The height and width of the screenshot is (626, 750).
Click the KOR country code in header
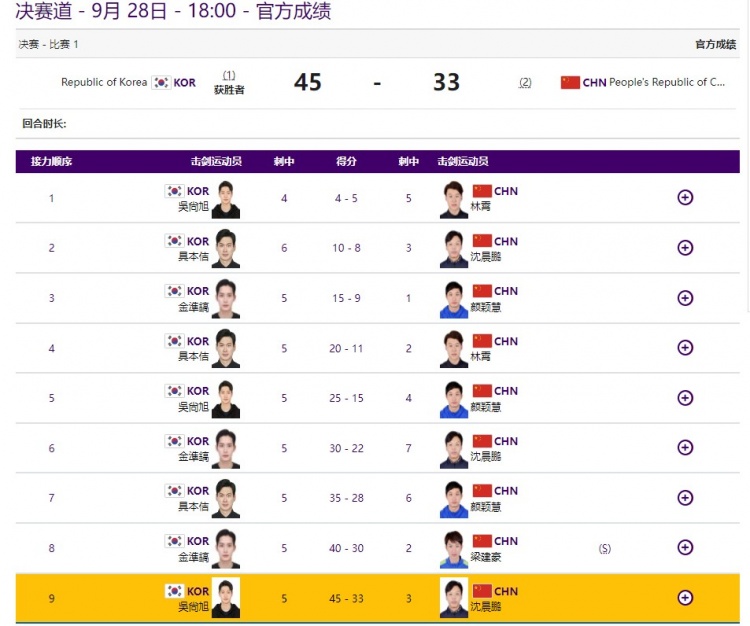tap(185, 83)
